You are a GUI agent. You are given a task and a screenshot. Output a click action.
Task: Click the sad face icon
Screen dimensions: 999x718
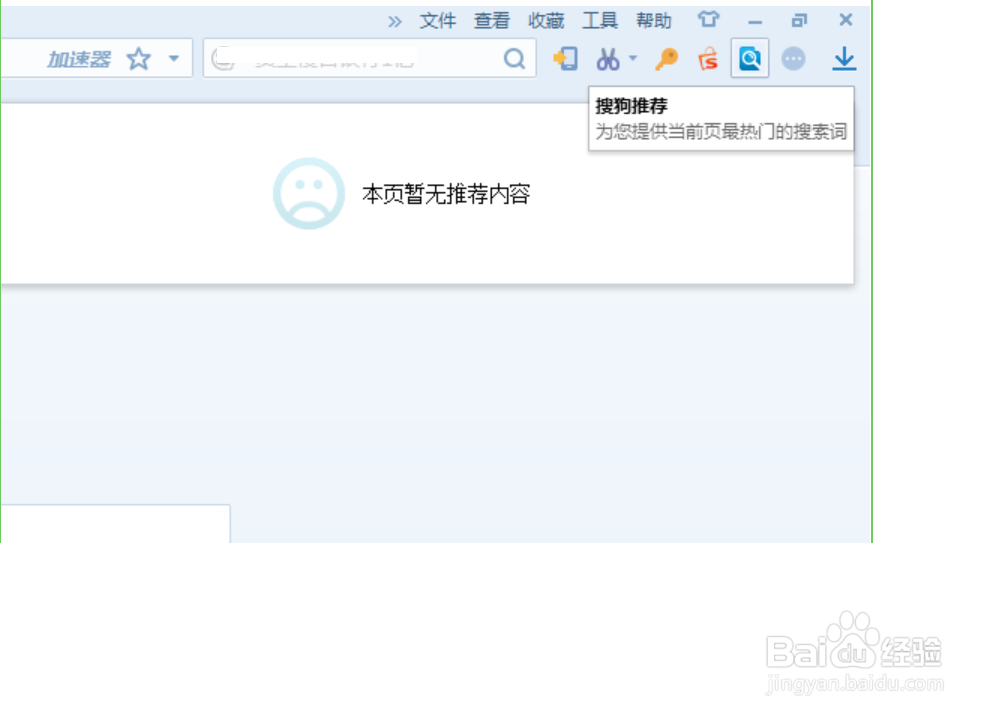309,193
